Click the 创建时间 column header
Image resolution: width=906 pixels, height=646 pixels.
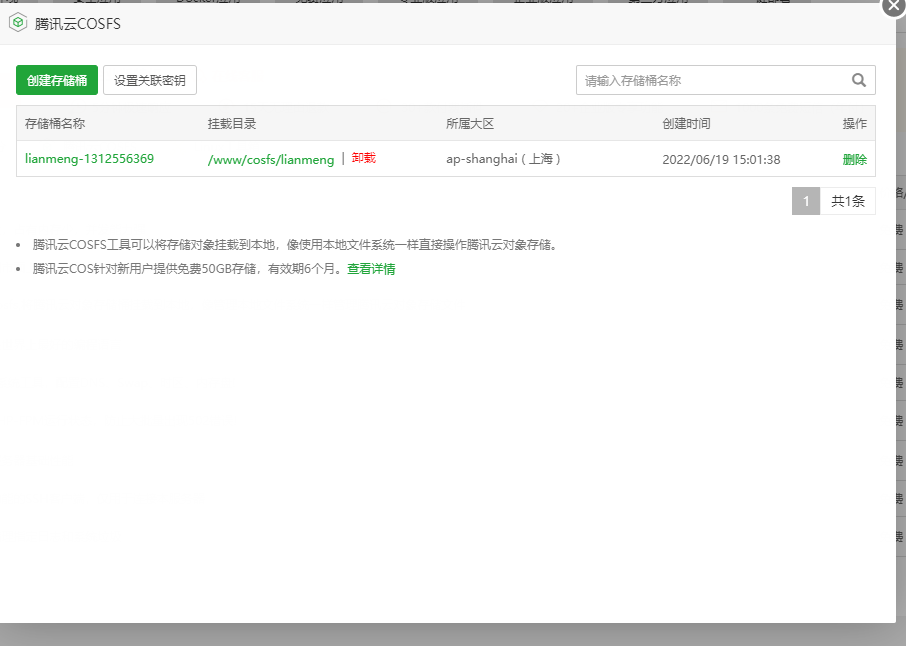(x=686, y=124)
